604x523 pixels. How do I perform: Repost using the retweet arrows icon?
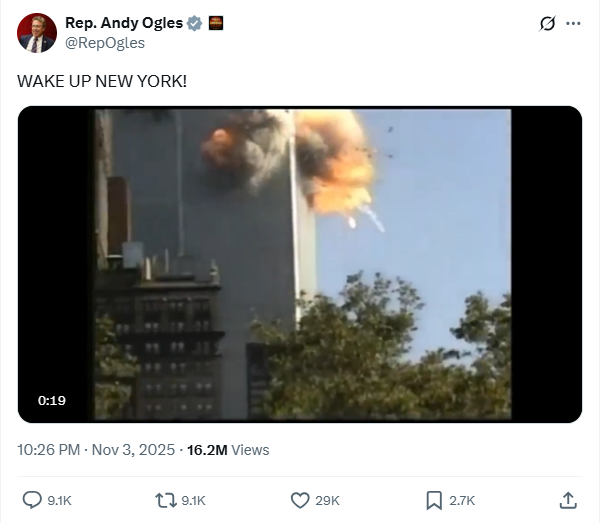coord(166,500)
